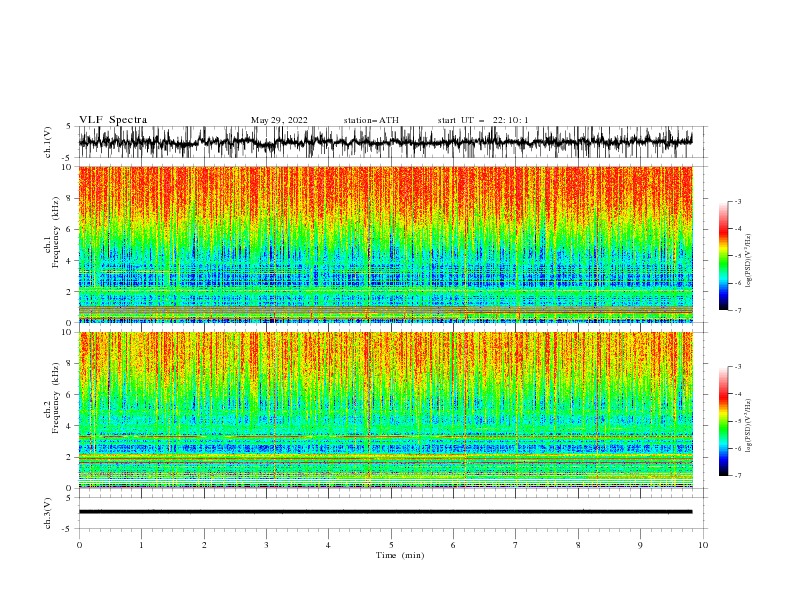This screenshot has height=612, width=792.
Task: Select the date text "May 29, 2022"
Action: (279, 120)
